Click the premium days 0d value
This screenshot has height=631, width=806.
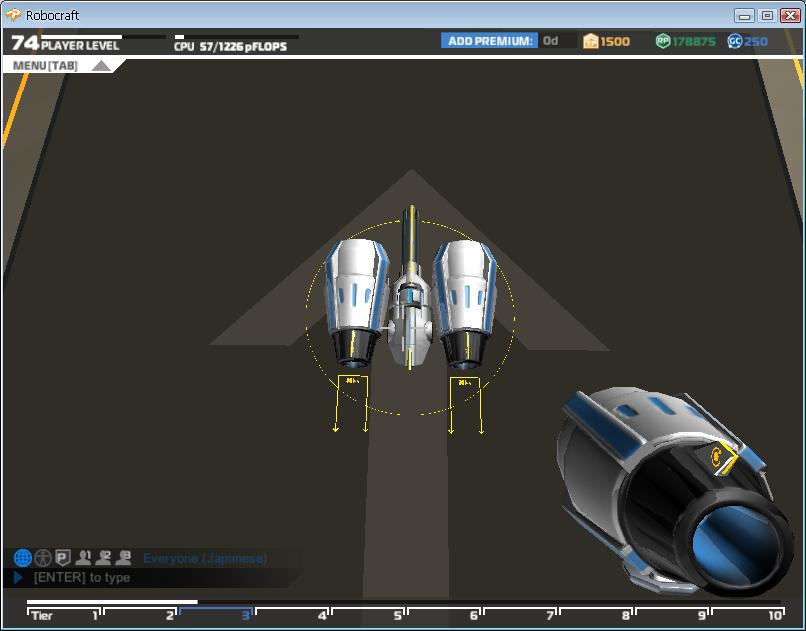click(x=551, y=41)
